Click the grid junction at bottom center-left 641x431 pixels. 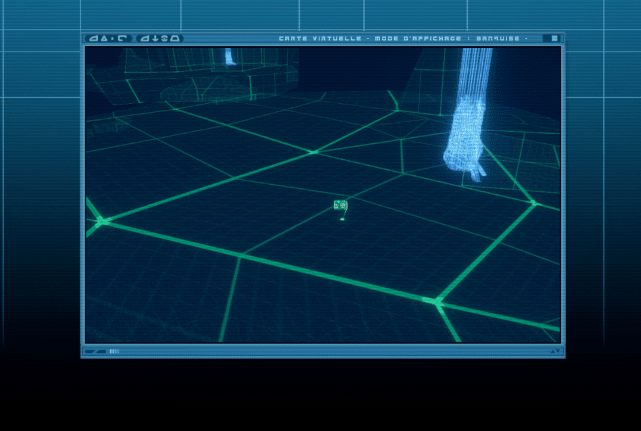240,257
